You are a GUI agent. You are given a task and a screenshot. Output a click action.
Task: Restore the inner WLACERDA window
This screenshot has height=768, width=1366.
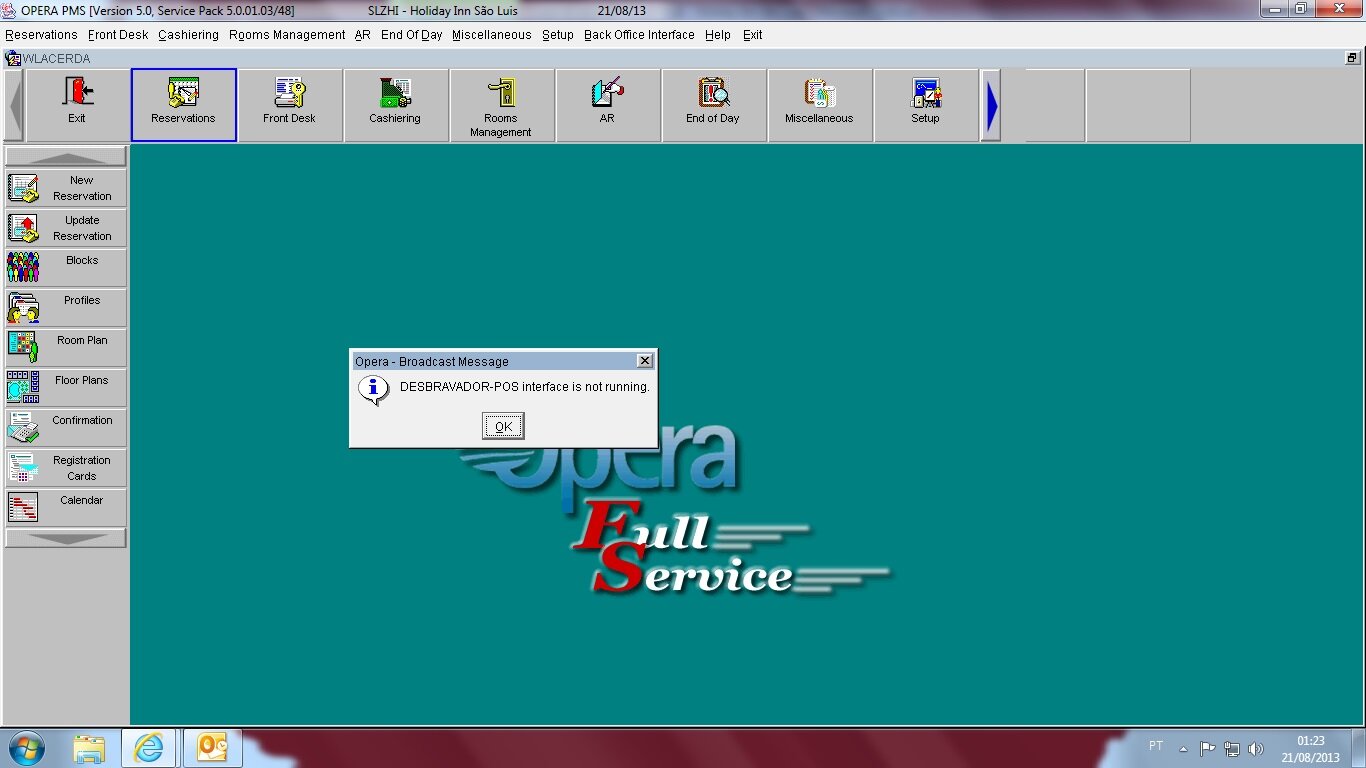click(x=1353, y=59)
